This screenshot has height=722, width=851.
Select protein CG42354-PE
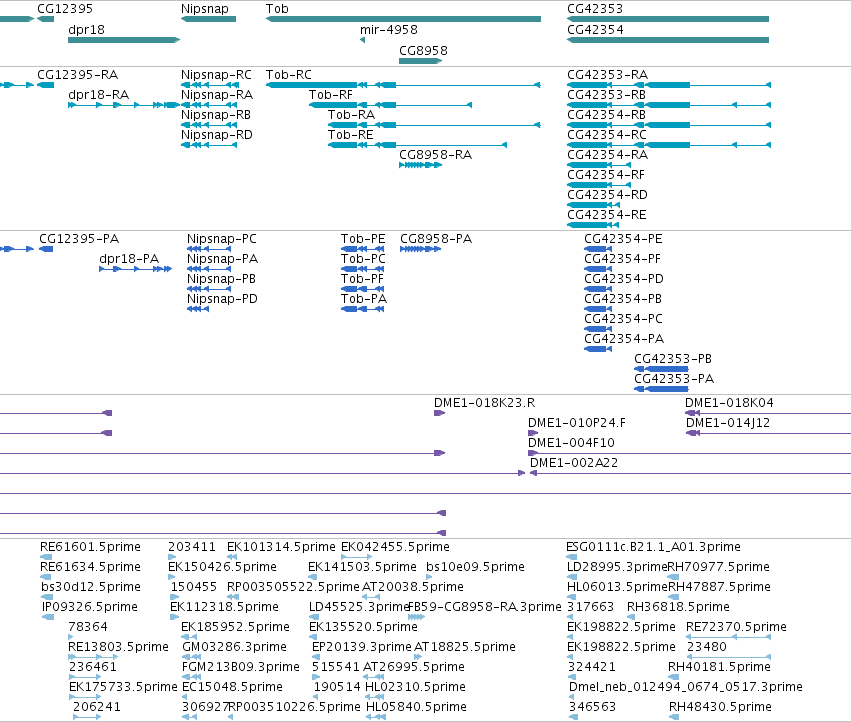pyautogui.click(x=598, y=249)
